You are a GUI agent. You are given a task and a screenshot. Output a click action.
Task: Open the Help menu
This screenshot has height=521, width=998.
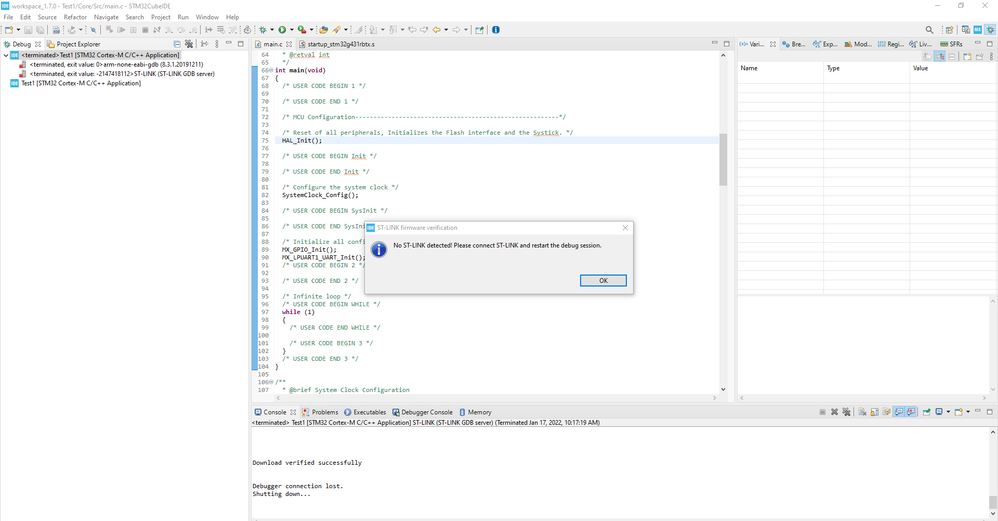(232, 17)
